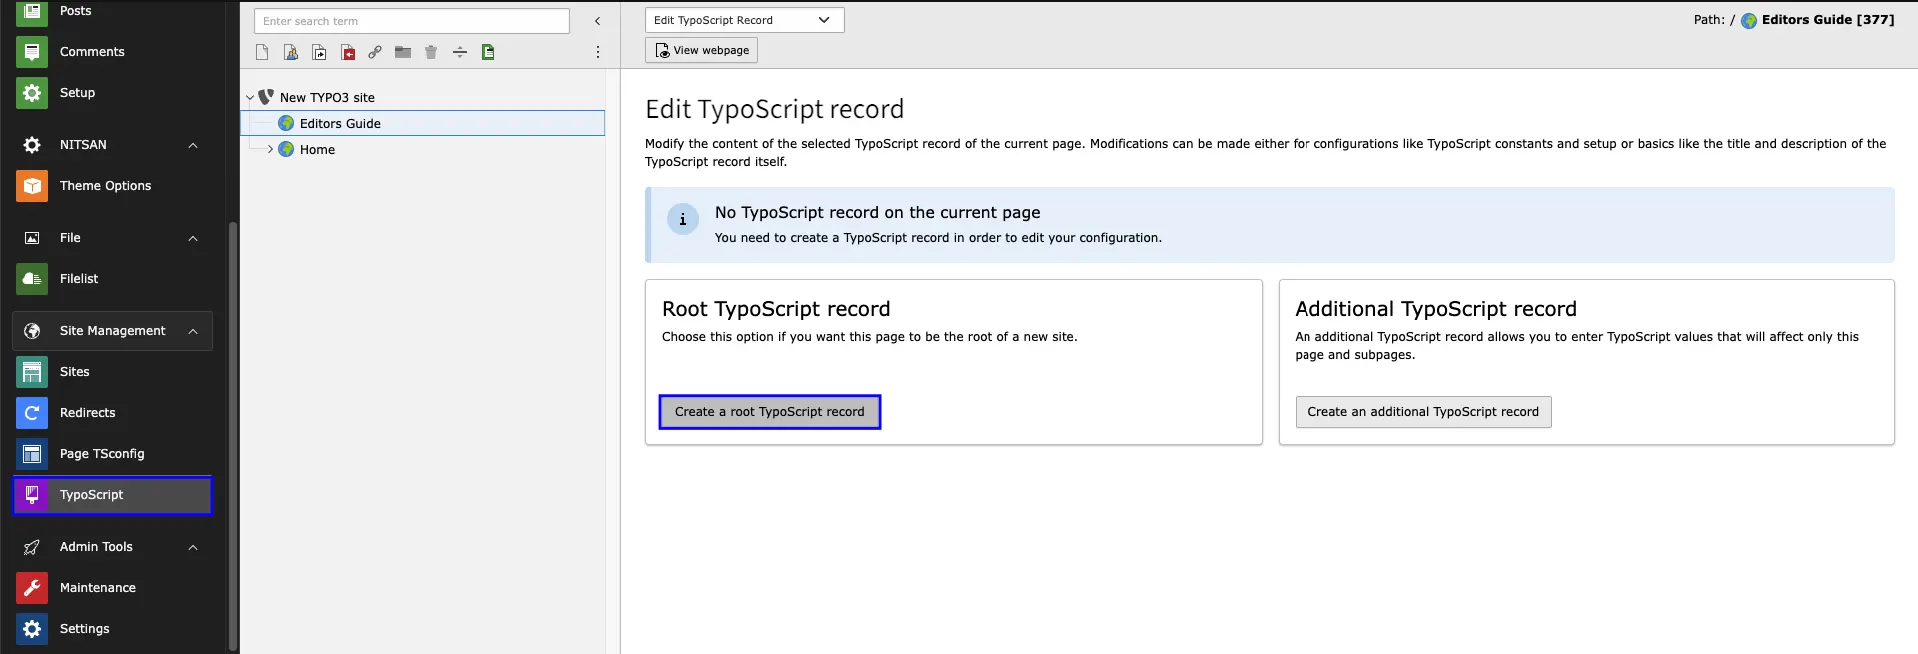Click the View webpage button

701,50
